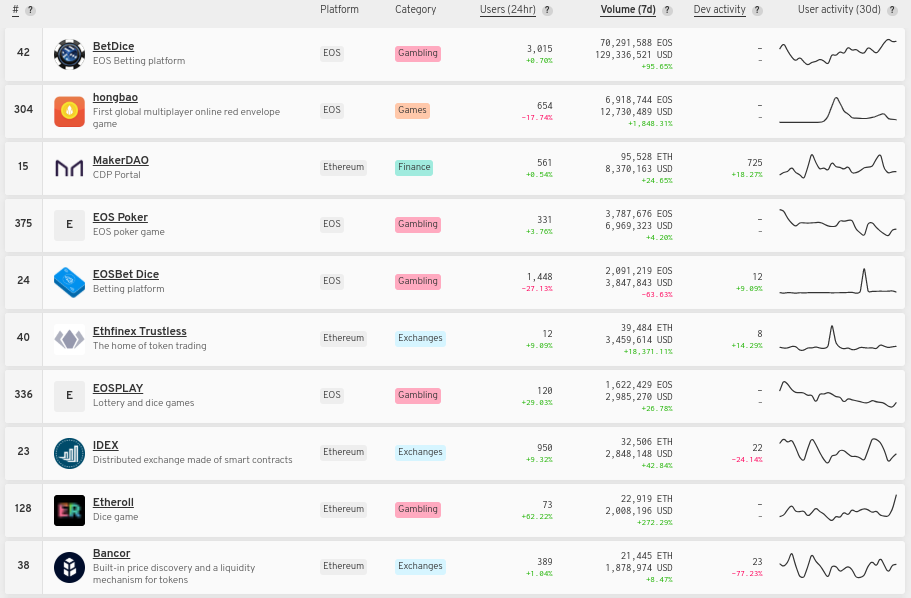Click the "User activity (30d)" header text

(839, 10)
